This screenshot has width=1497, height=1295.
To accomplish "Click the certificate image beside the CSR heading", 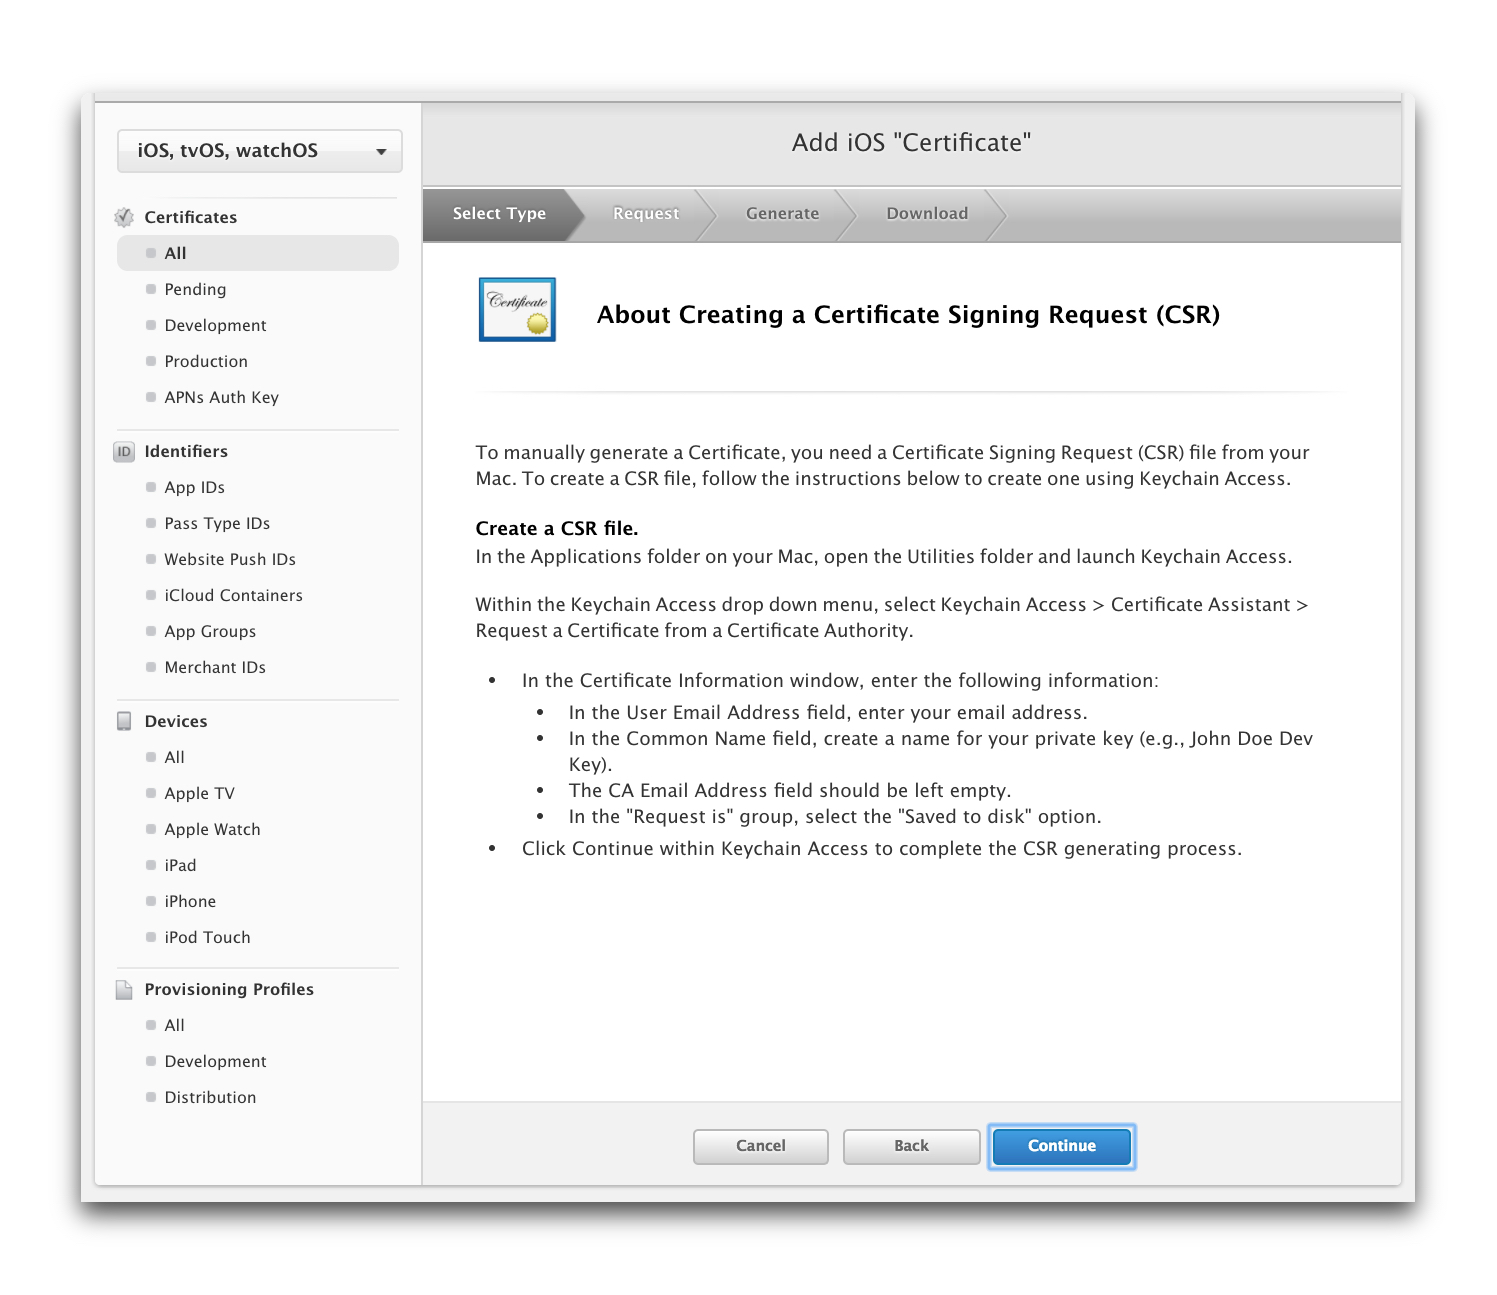I will point(517,310).
